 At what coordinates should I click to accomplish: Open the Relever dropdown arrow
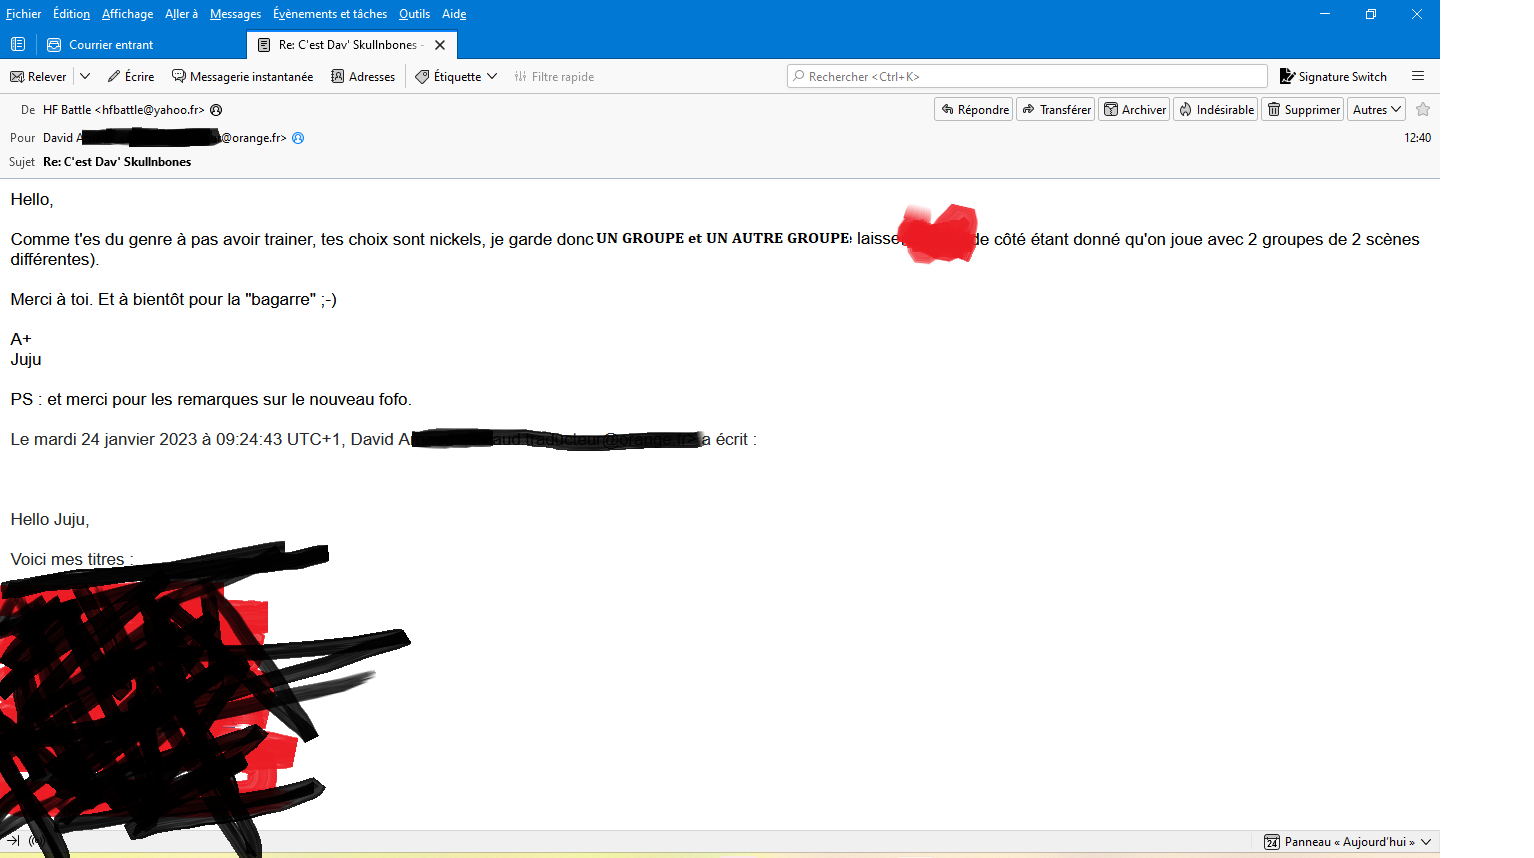(x=85, y=77)
